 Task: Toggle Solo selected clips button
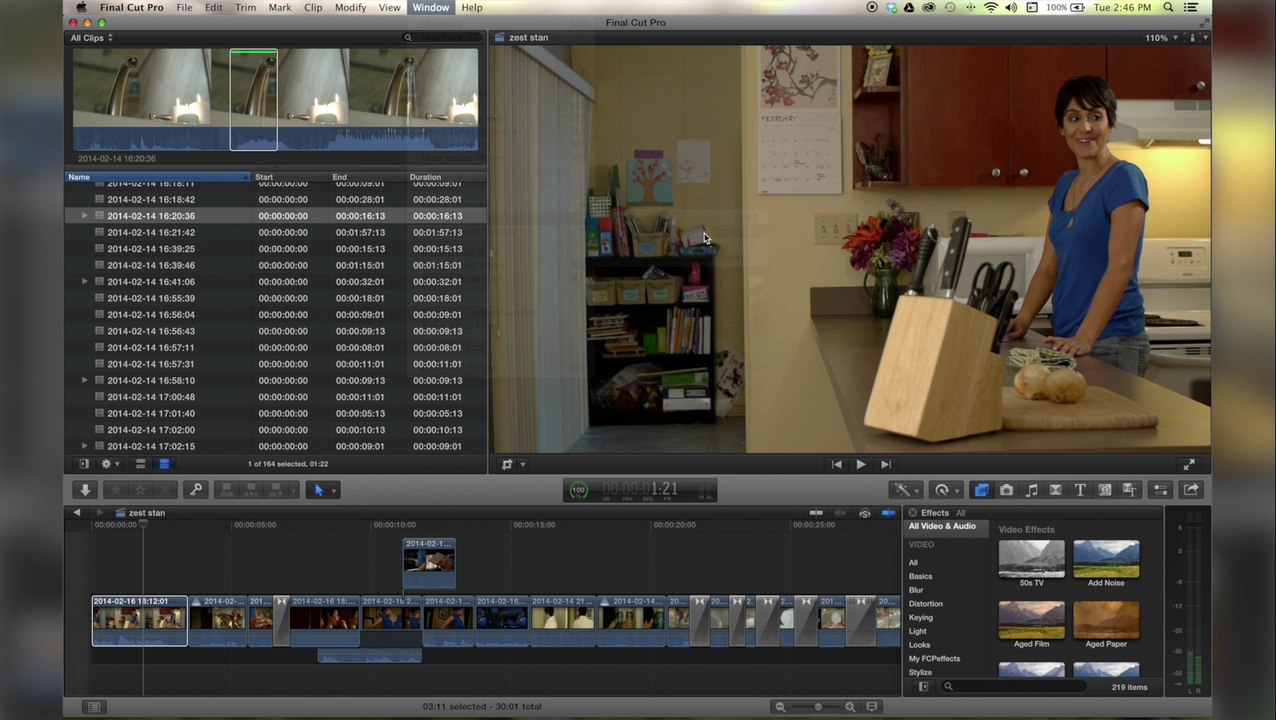pyautogui.click(x=865, y=513)
